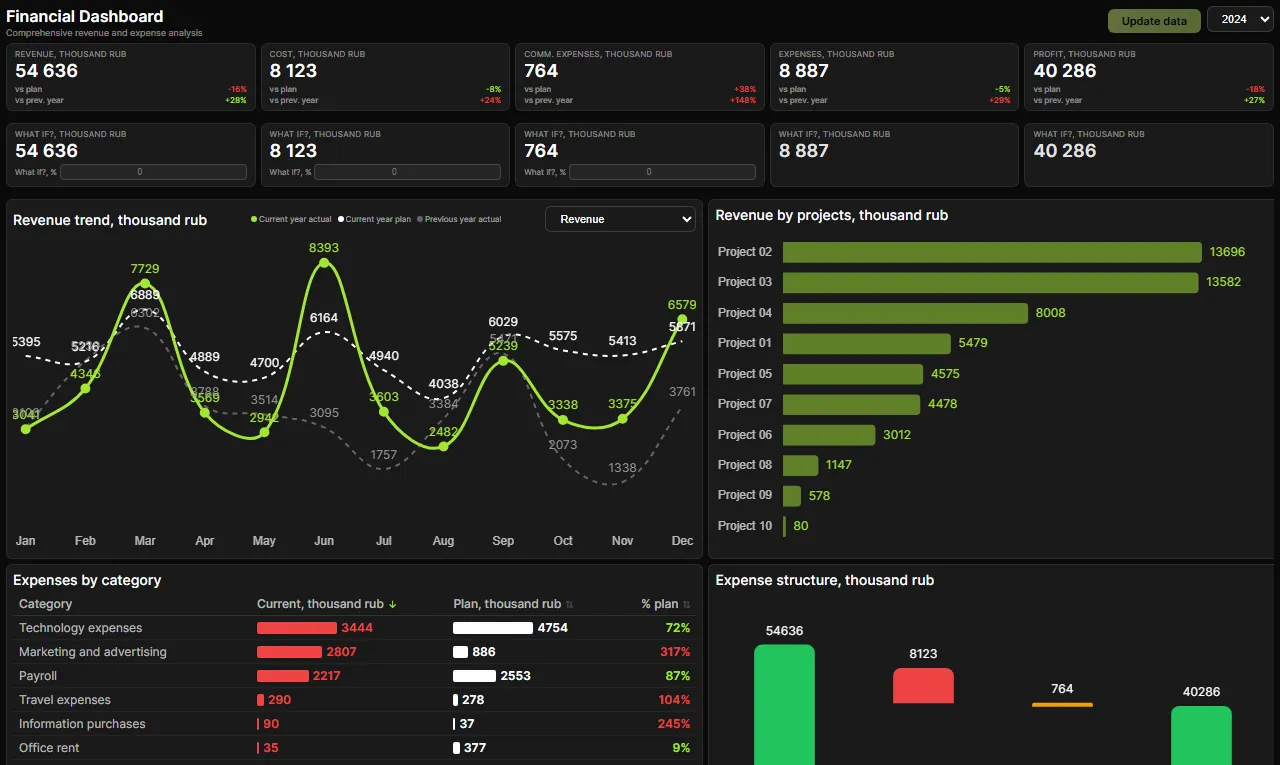Toggle the Previous year actual legend series

click(459, 219)
